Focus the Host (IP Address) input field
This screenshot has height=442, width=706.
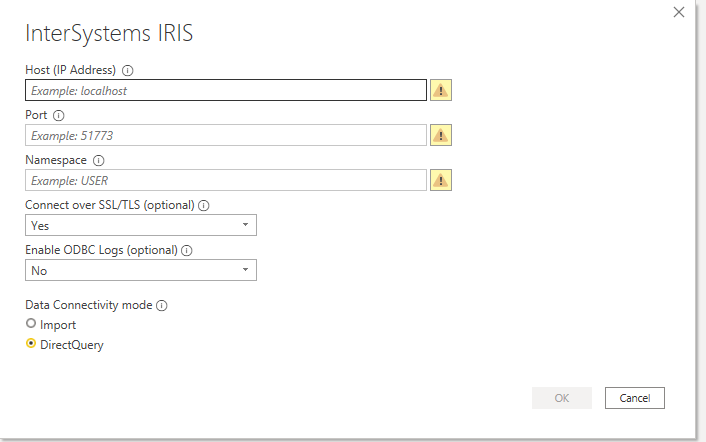point(226,90)
